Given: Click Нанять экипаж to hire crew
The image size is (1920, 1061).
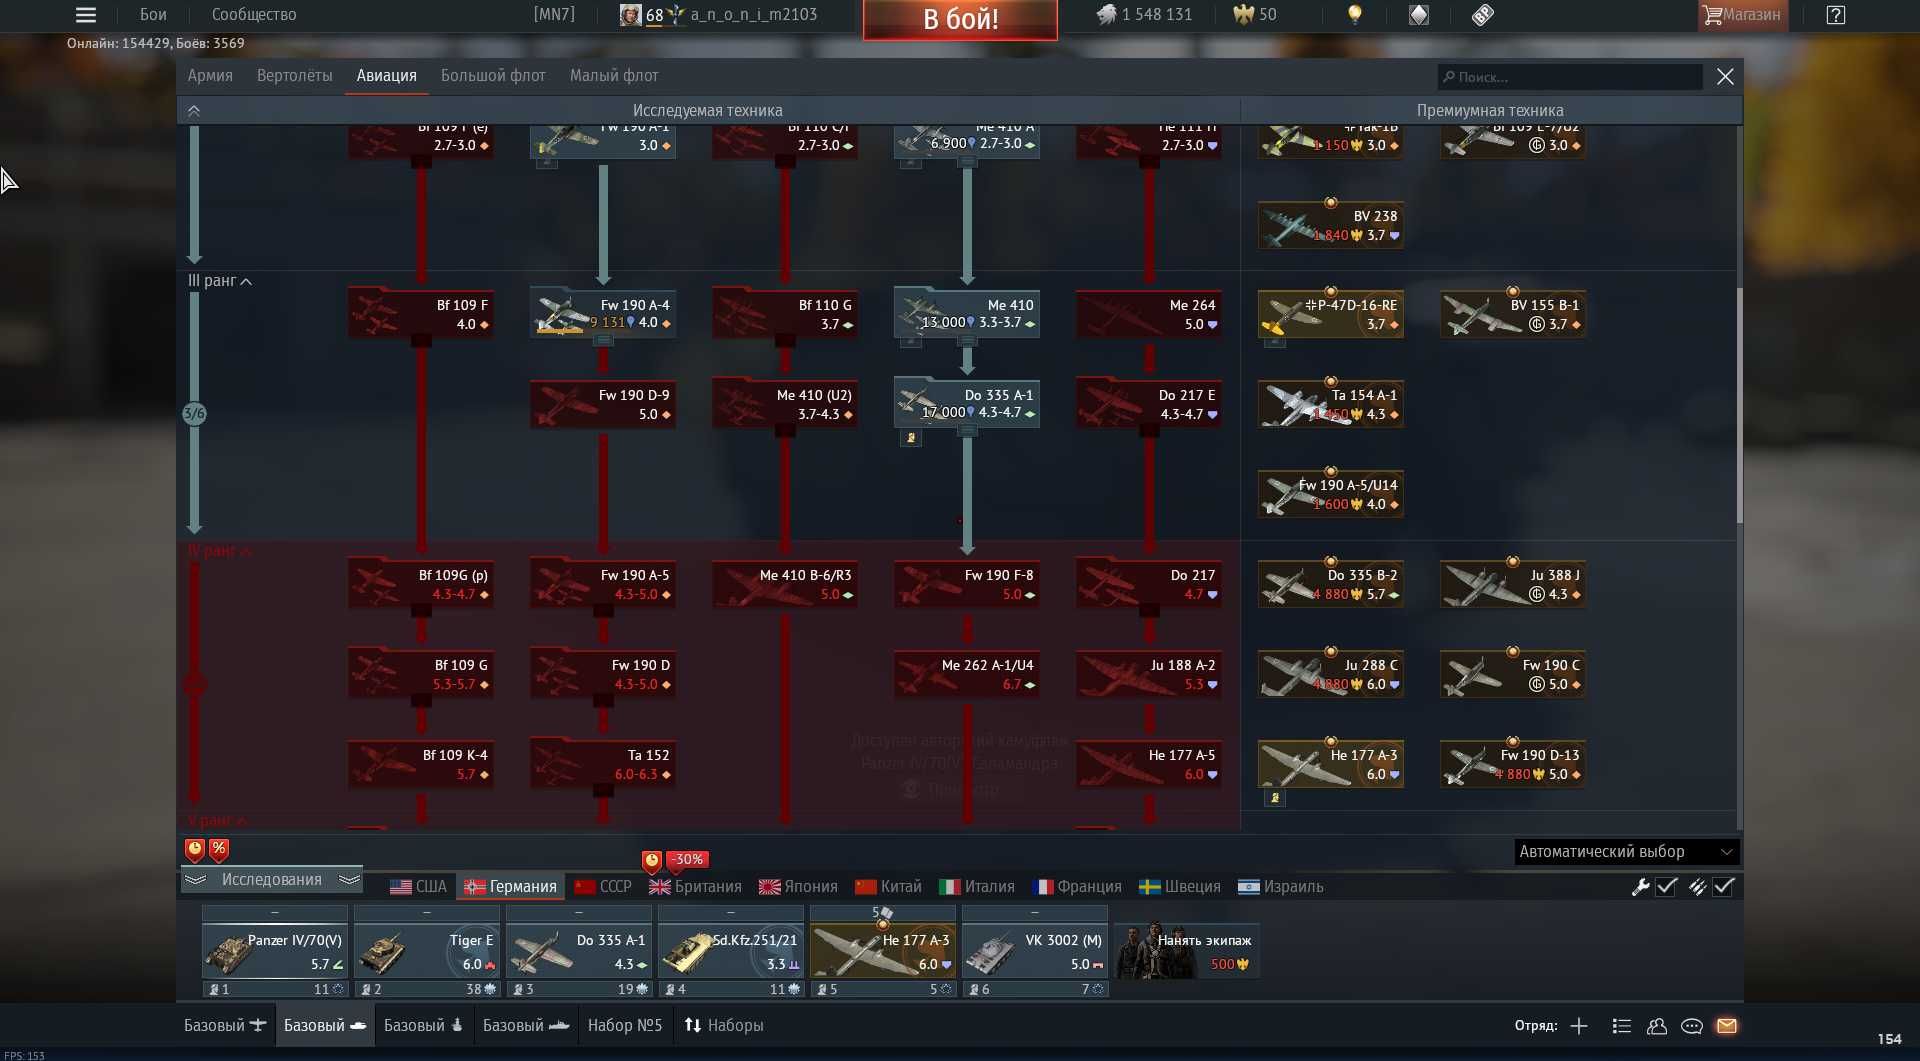Looking at the screenshot, I should [1186, 951].
